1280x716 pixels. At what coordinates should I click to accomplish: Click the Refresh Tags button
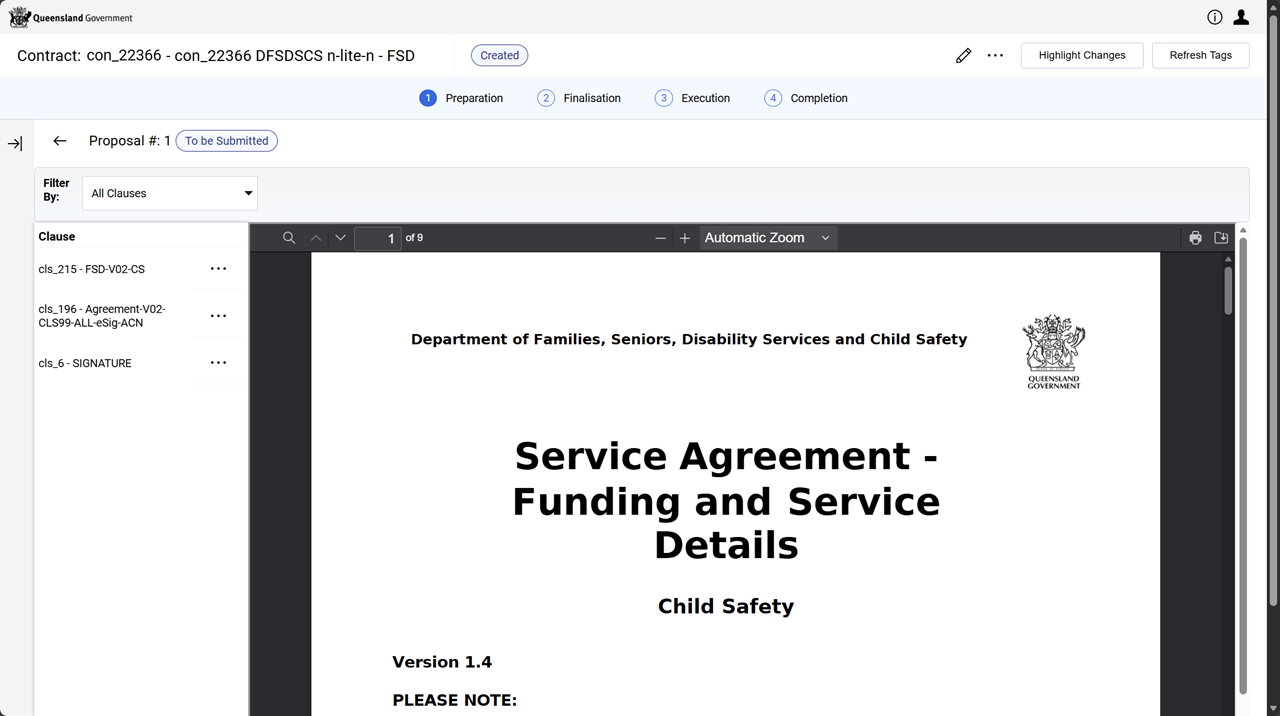point(1200,56)
